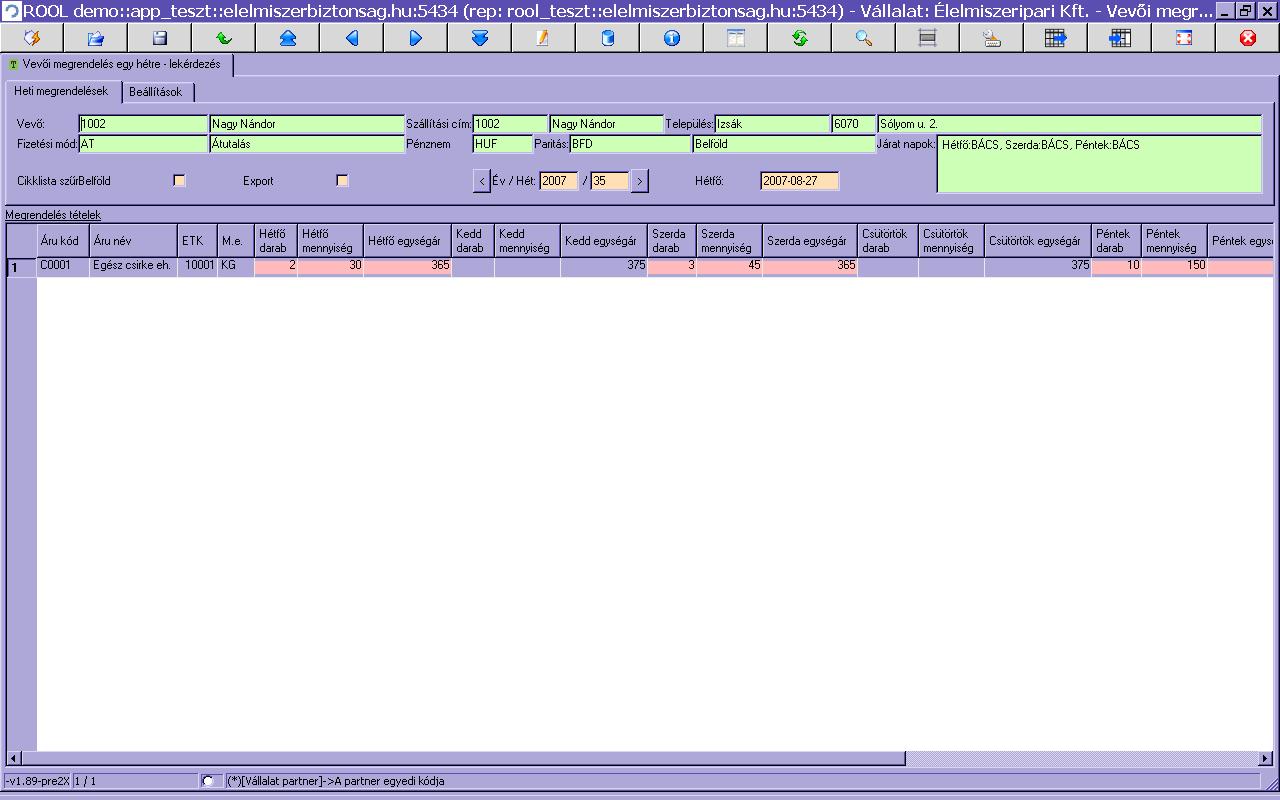Click the blue info circle icon
Viewport: 1280px width, 800px height.
click(672, 38)
